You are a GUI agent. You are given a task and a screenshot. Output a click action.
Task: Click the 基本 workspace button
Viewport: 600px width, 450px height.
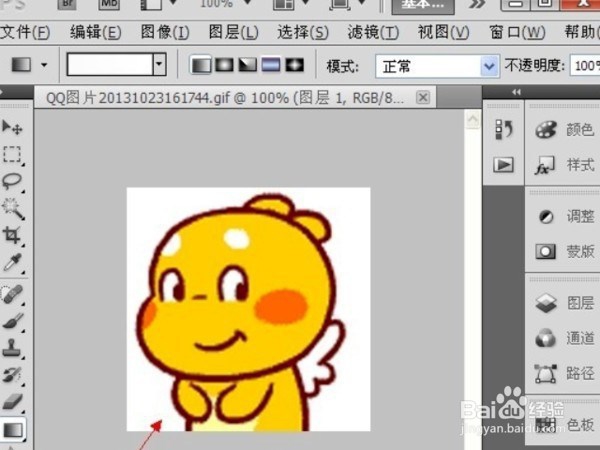(423, 5)
